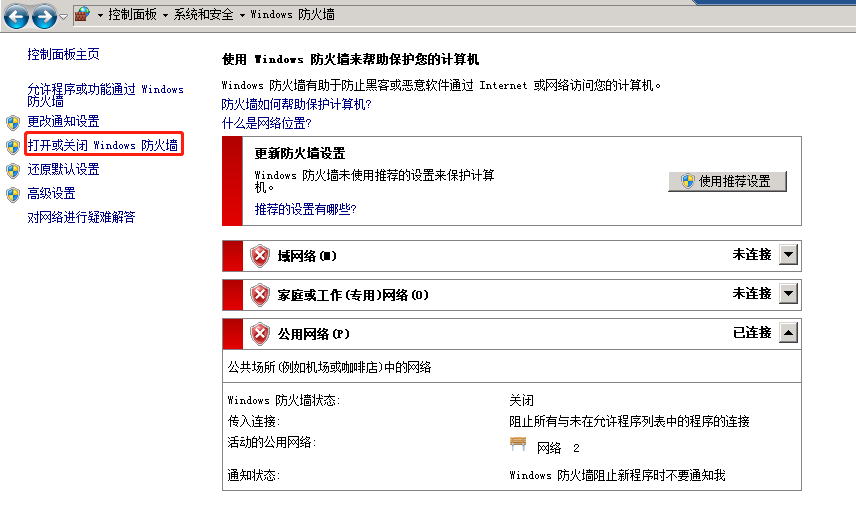Open recent pages dropdown next to Forward arrow

(x=63, y=16)
